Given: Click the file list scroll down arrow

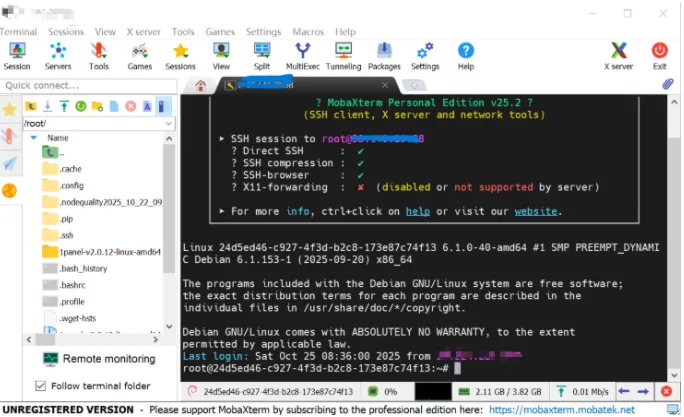Looking at the screenshot, I should 169,326.
